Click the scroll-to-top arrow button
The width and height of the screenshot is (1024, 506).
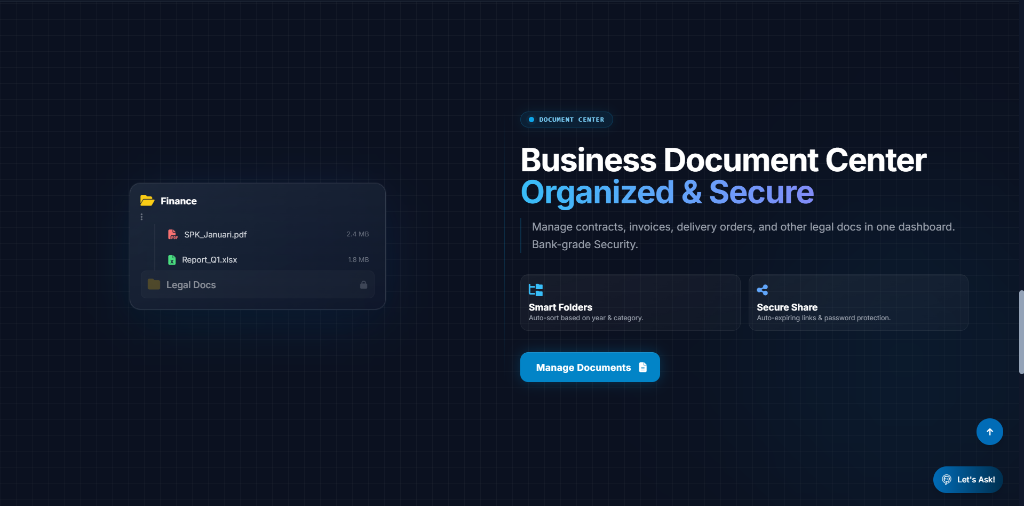click(989, 432)
